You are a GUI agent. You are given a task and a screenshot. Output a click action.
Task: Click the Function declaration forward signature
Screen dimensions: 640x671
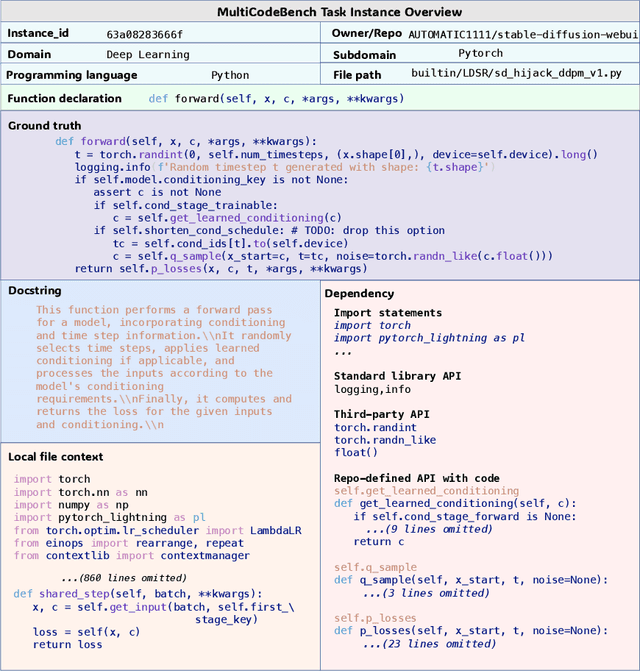[277, 99]
